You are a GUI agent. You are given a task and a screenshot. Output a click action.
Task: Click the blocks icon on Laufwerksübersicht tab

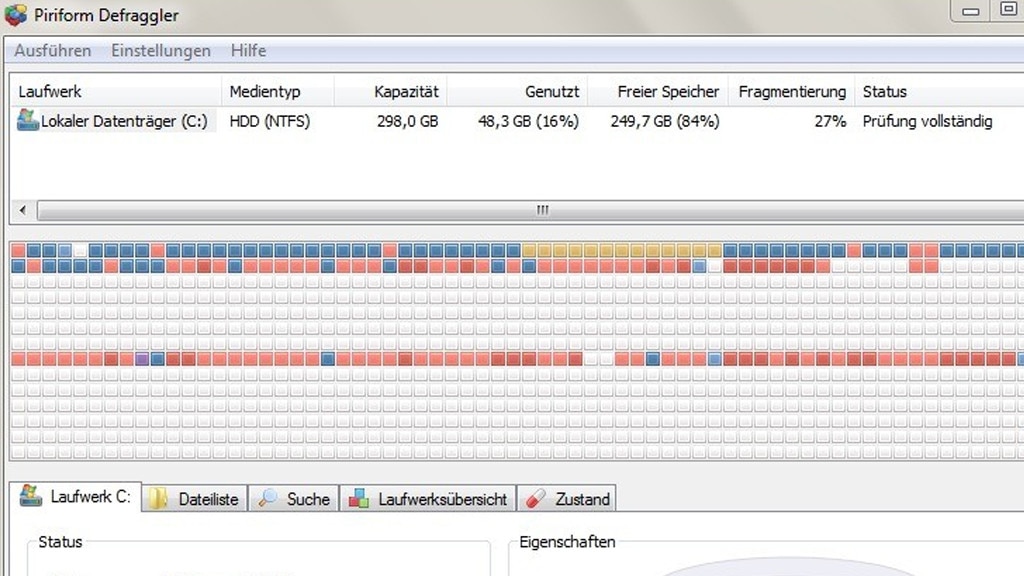(359, 498)
